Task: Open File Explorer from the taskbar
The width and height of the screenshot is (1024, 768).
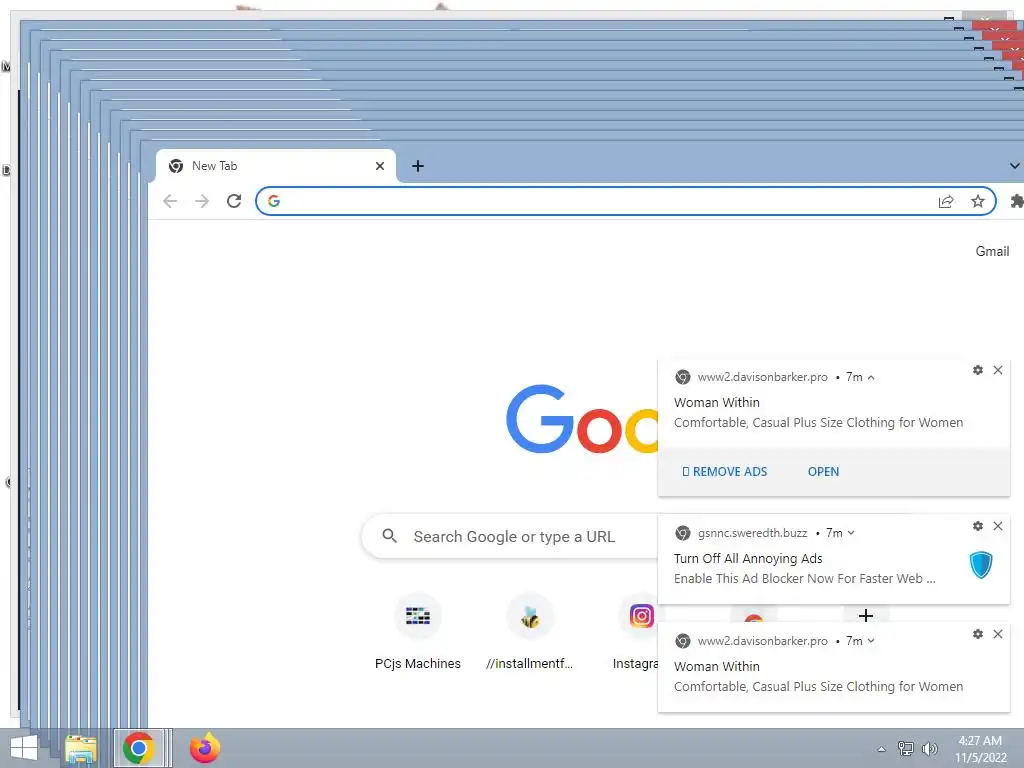Action: point(81,748)
